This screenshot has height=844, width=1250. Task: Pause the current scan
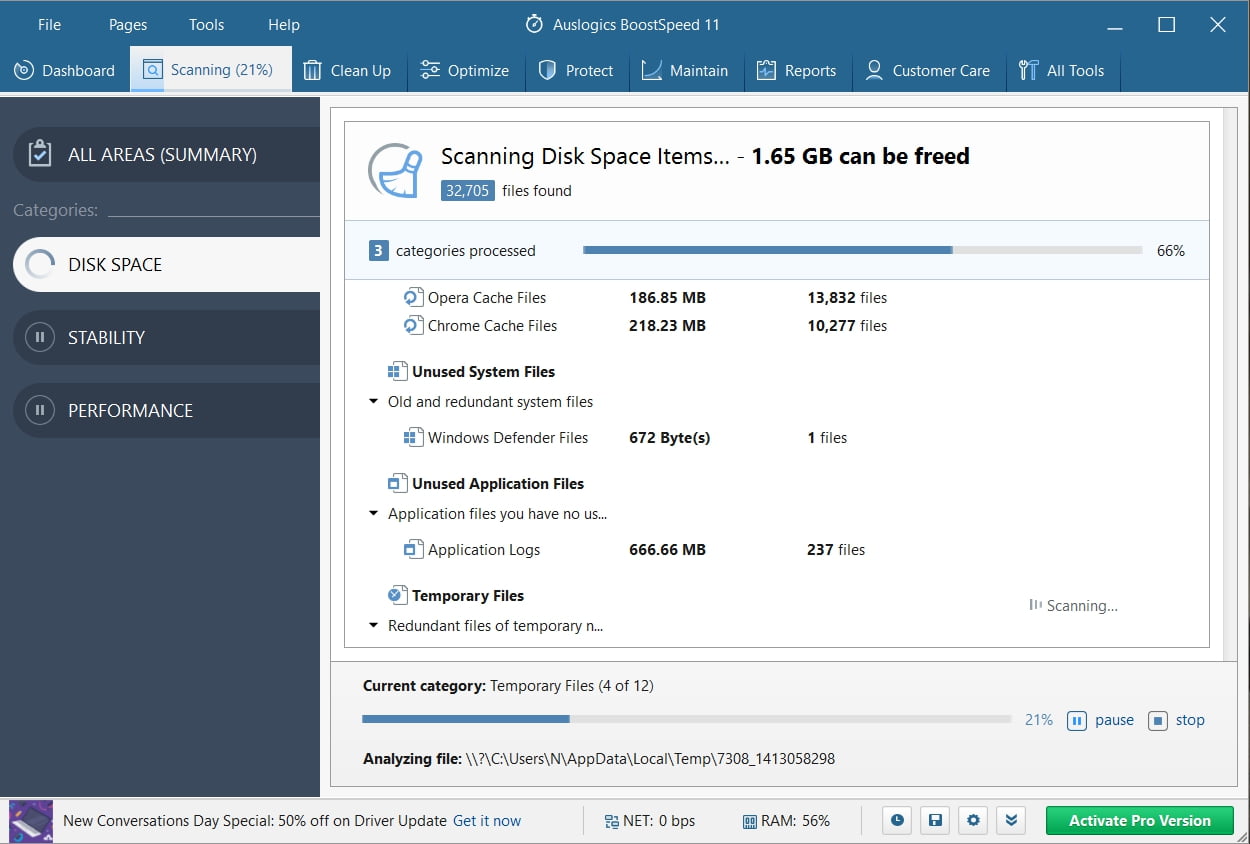point(1101,720)
